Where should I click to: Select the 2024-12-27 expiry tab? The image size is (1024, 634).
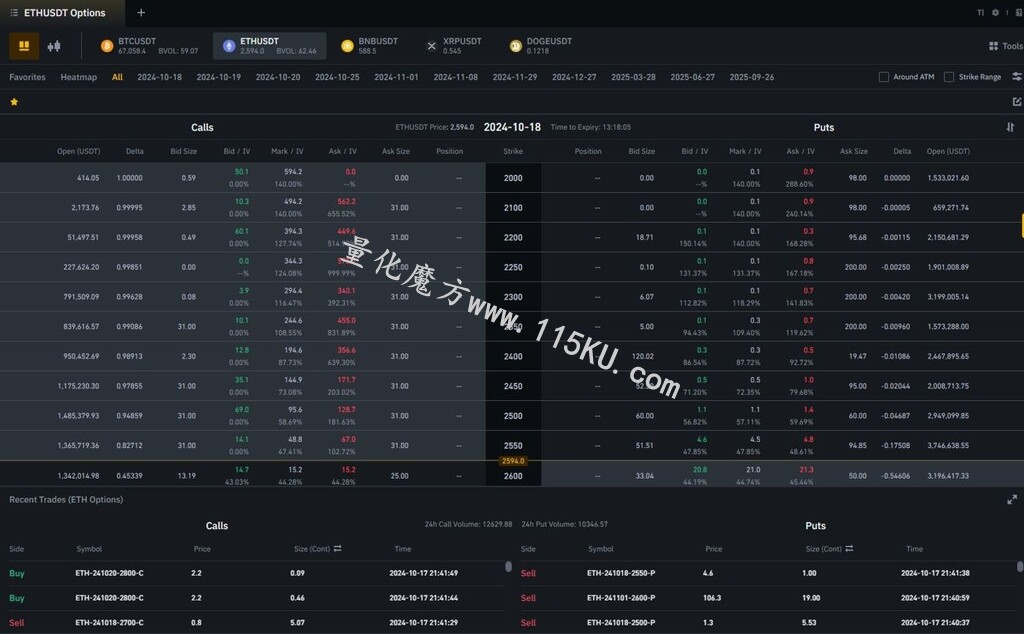point(574,76)
